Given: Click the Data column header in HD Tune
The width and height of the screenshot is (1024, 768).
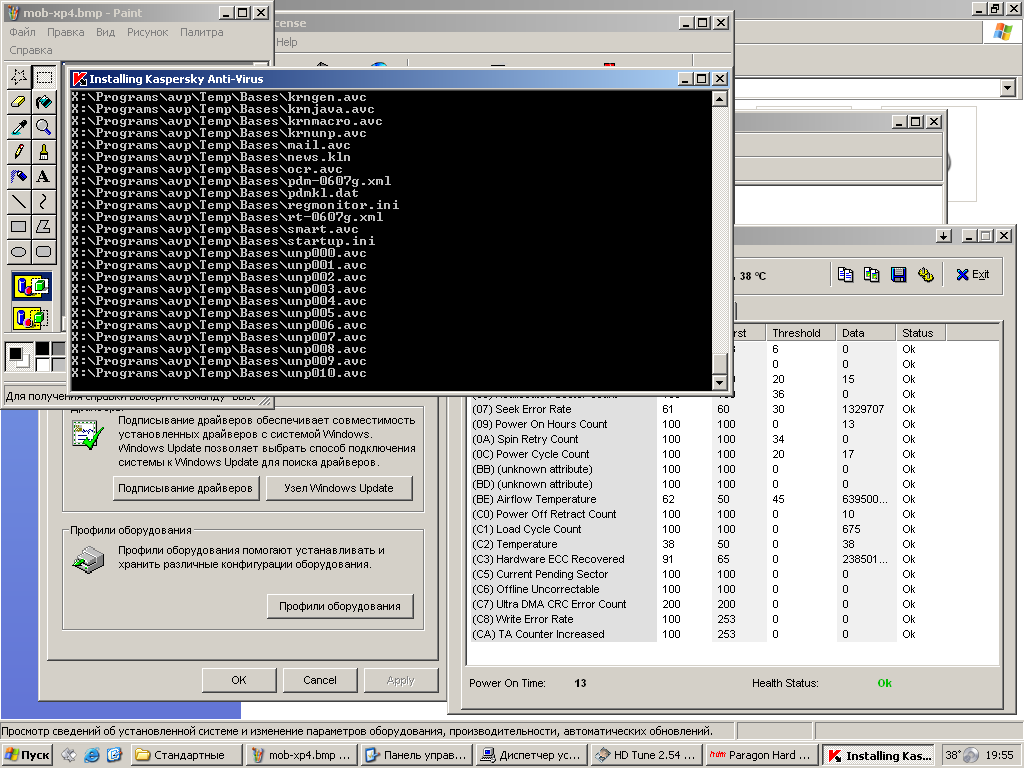Looking at the screenshot, I should point(866,332).
